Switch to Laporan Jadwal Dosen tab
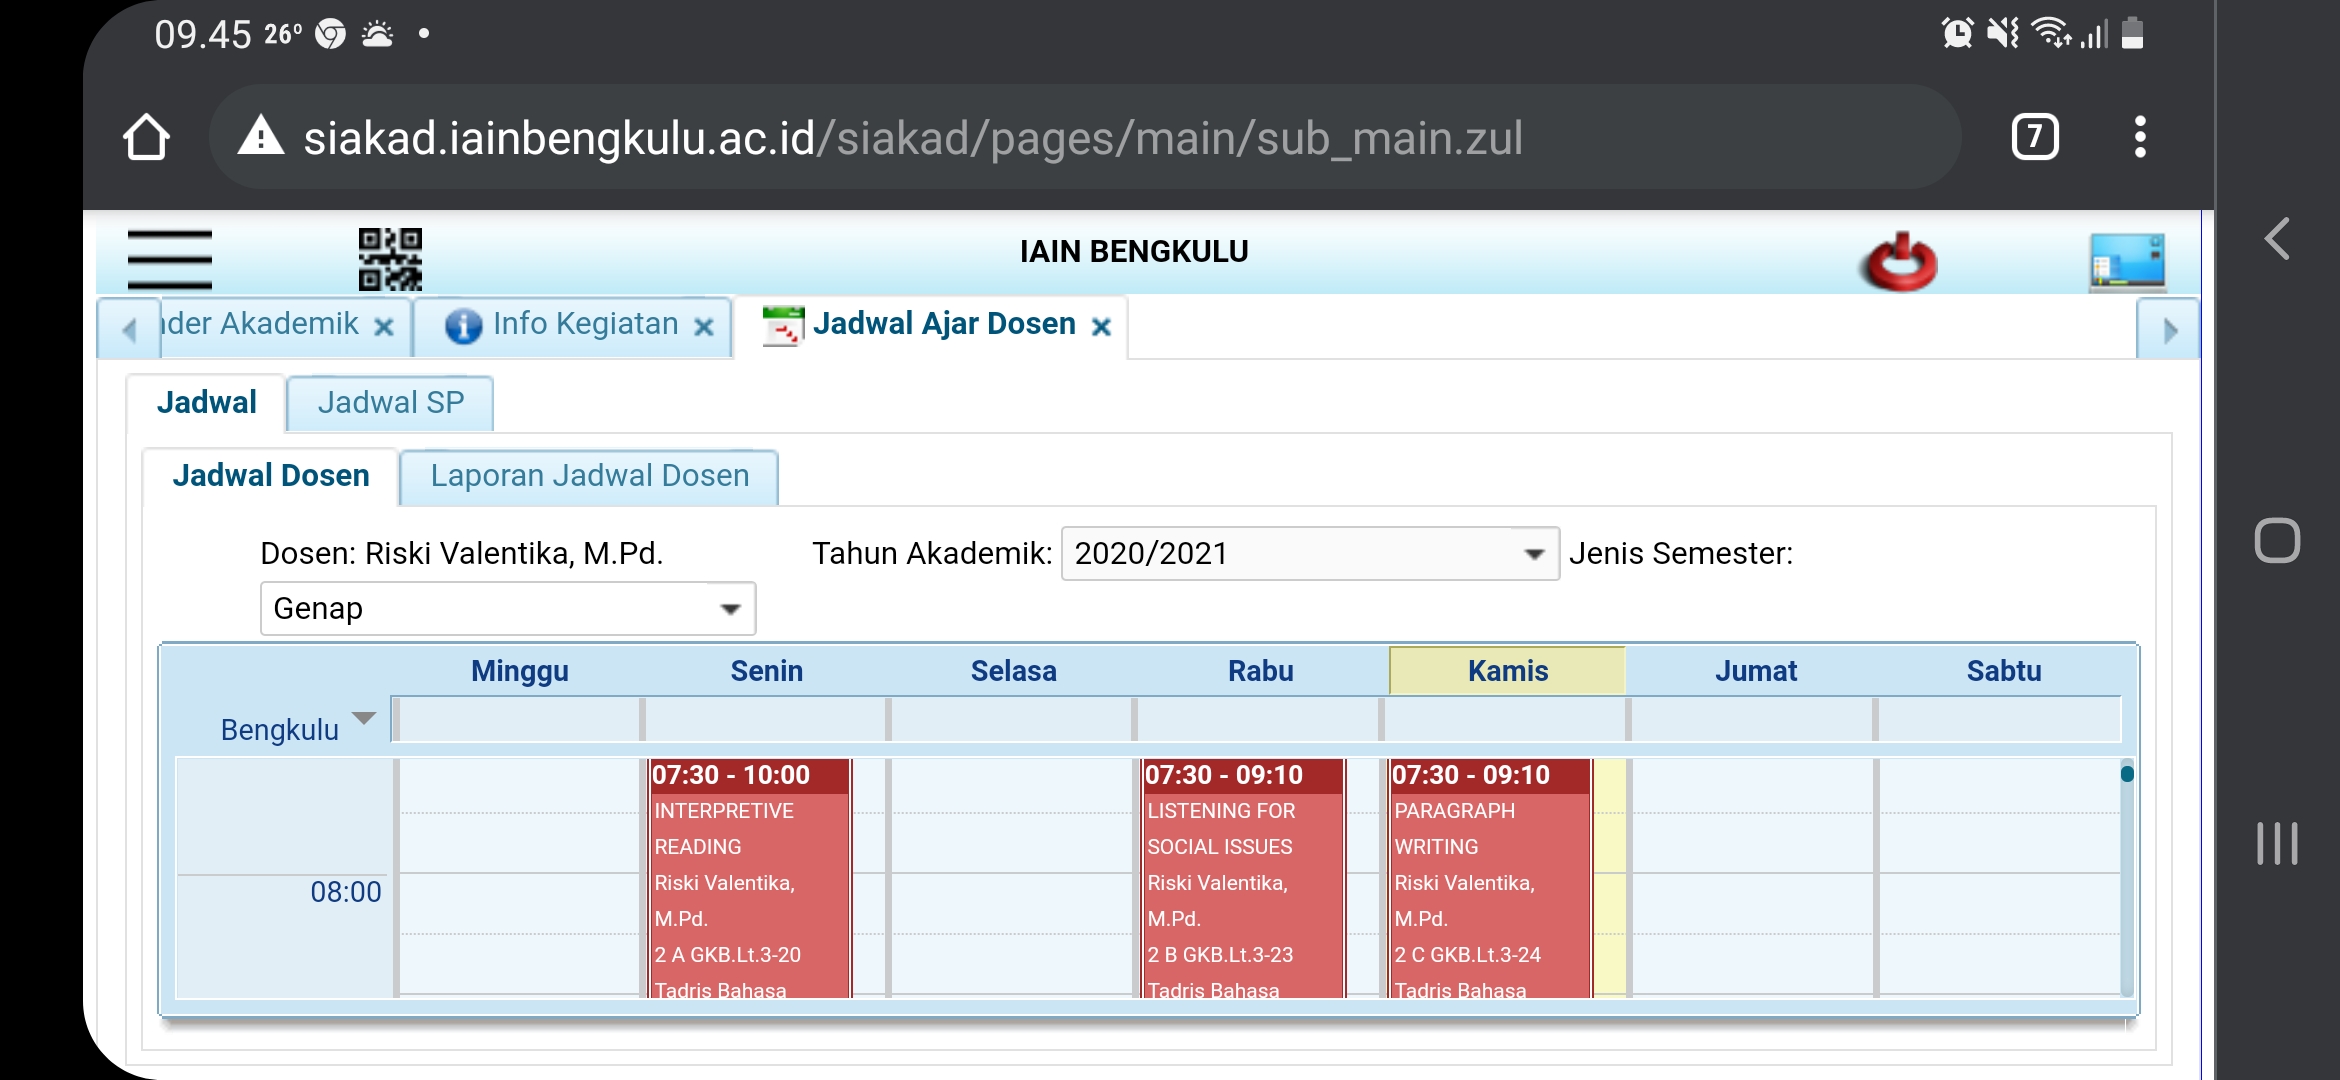The width and height of the screenshot is (2340, 1080). [589, 476]
